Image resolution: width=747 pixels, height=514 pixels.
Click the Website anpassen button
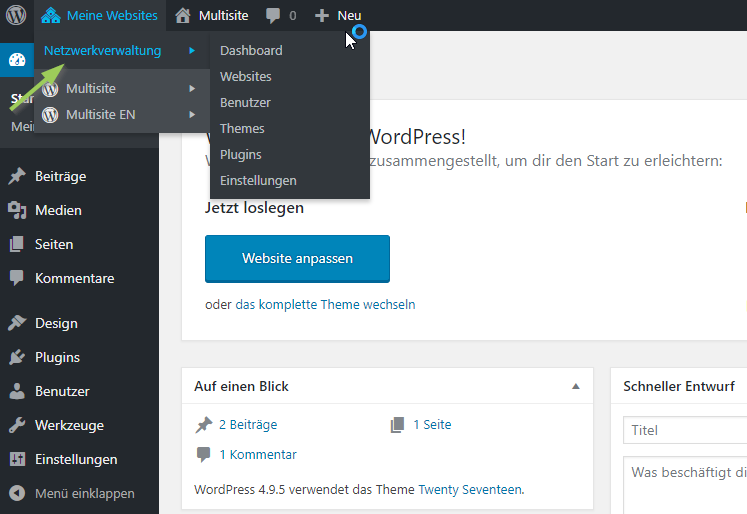(297, 259)
